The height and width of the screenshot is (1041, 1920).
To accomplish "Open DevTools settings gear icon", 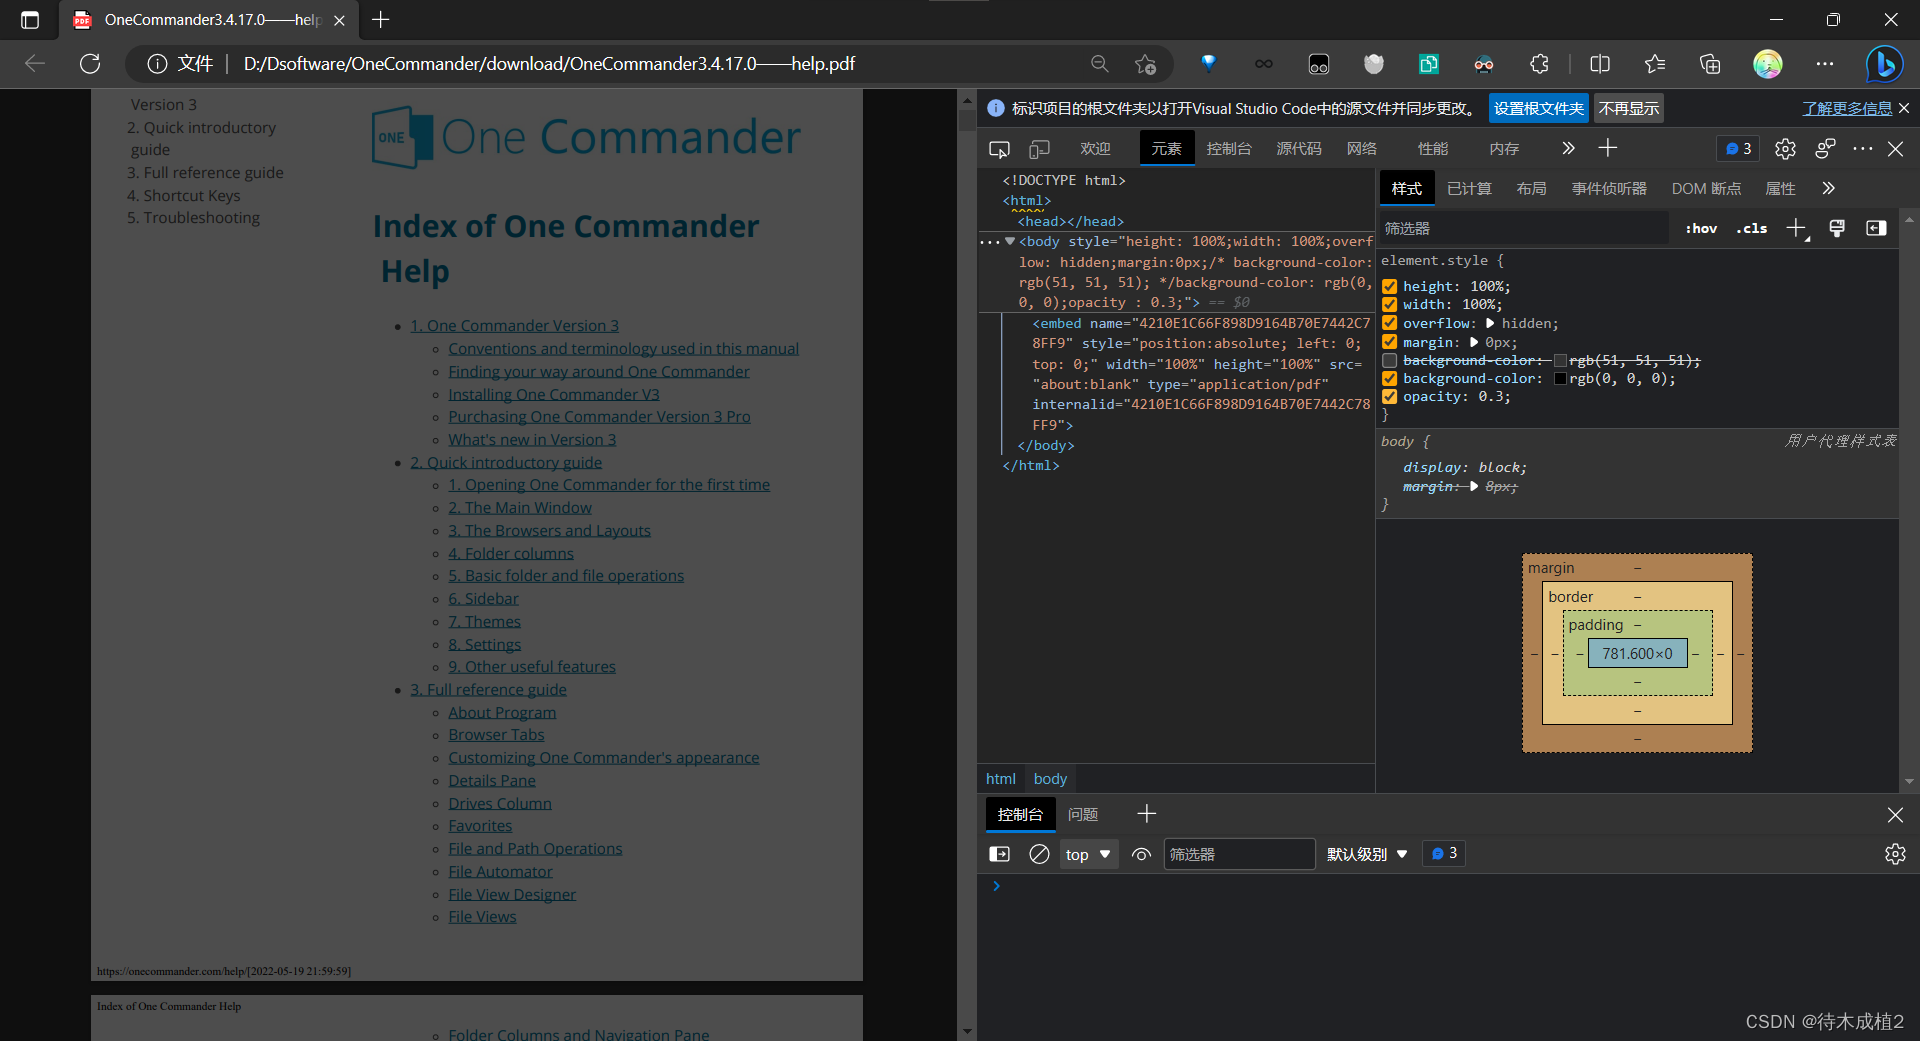I will (x=1785, y=149).
